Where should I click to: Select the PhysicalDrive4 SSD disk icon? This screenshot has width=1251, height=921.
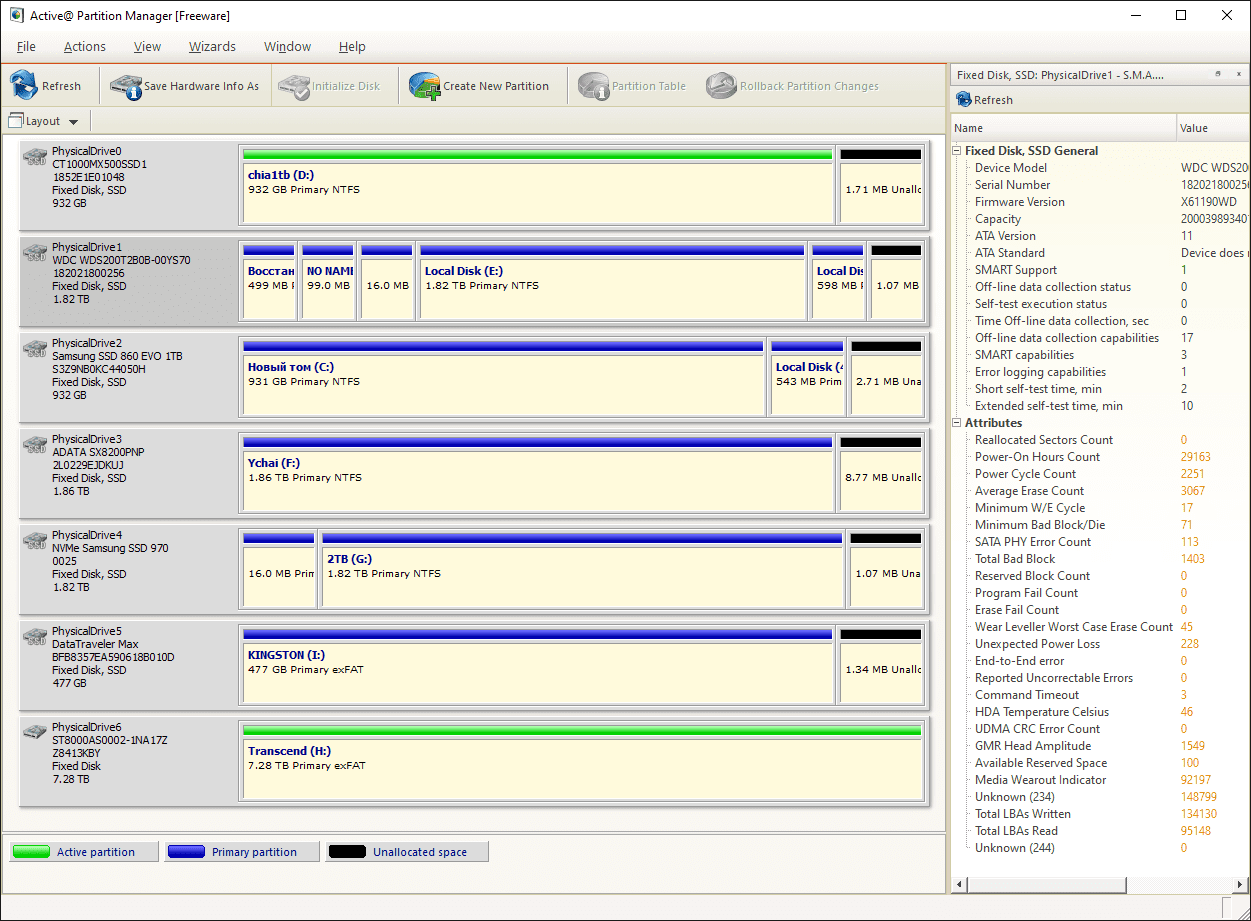[36, 540]
